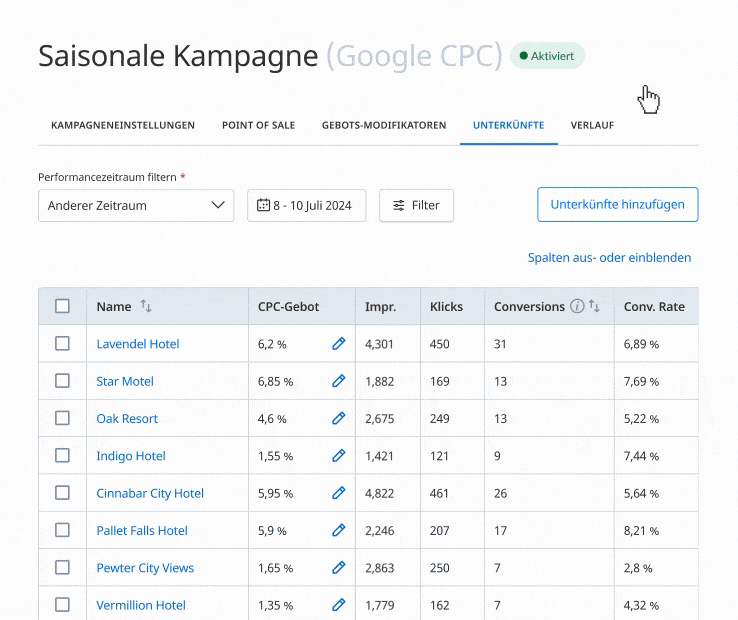
Task: Open date range picker 8 - 10 Juli 2024
Action: [x=306, y=205]
